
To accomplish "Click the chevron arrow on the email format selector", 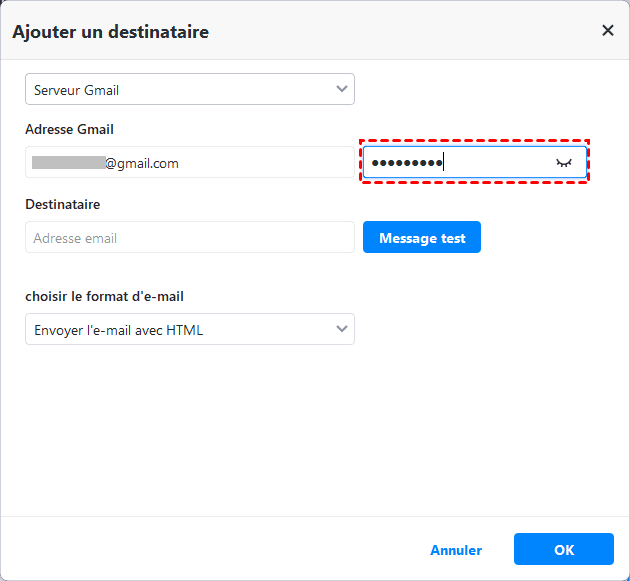I will [x=342, y=328].
